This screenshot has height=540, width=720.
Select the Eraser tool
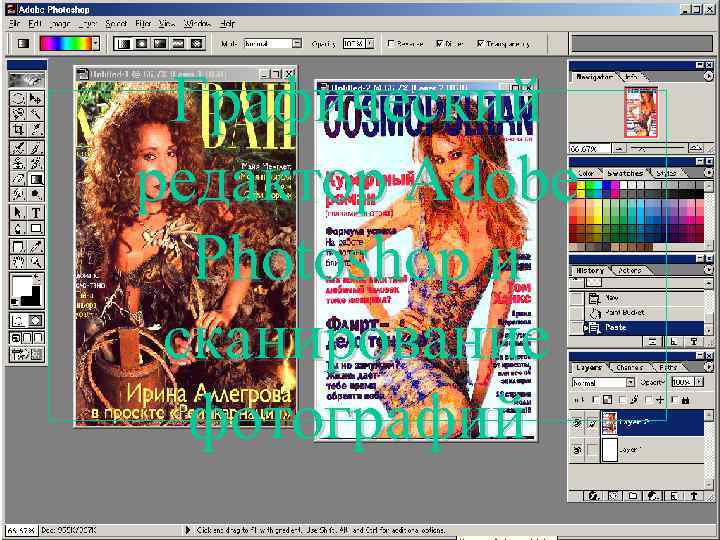tap(18, 179)
